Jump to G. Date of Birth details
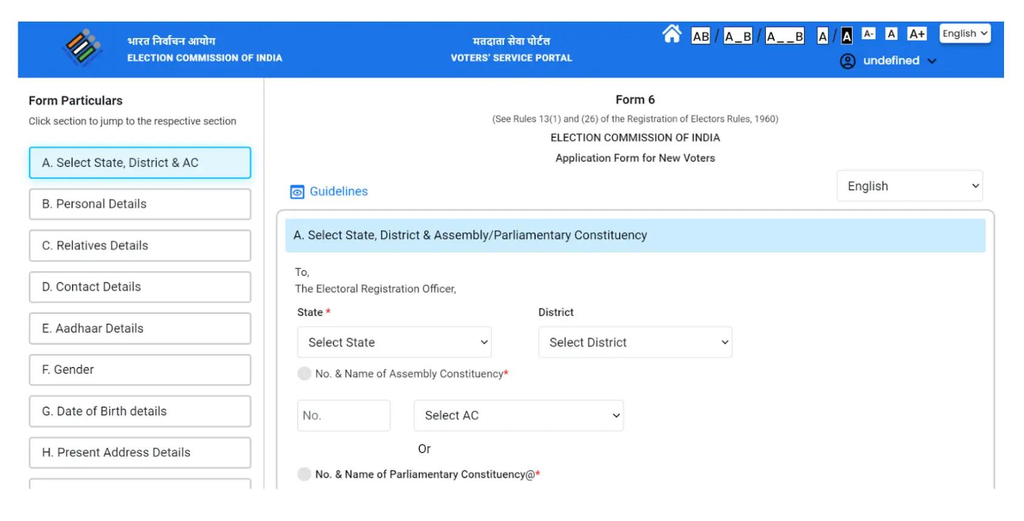The width and height of the screenshot is (1024, 521). (140, 411)
